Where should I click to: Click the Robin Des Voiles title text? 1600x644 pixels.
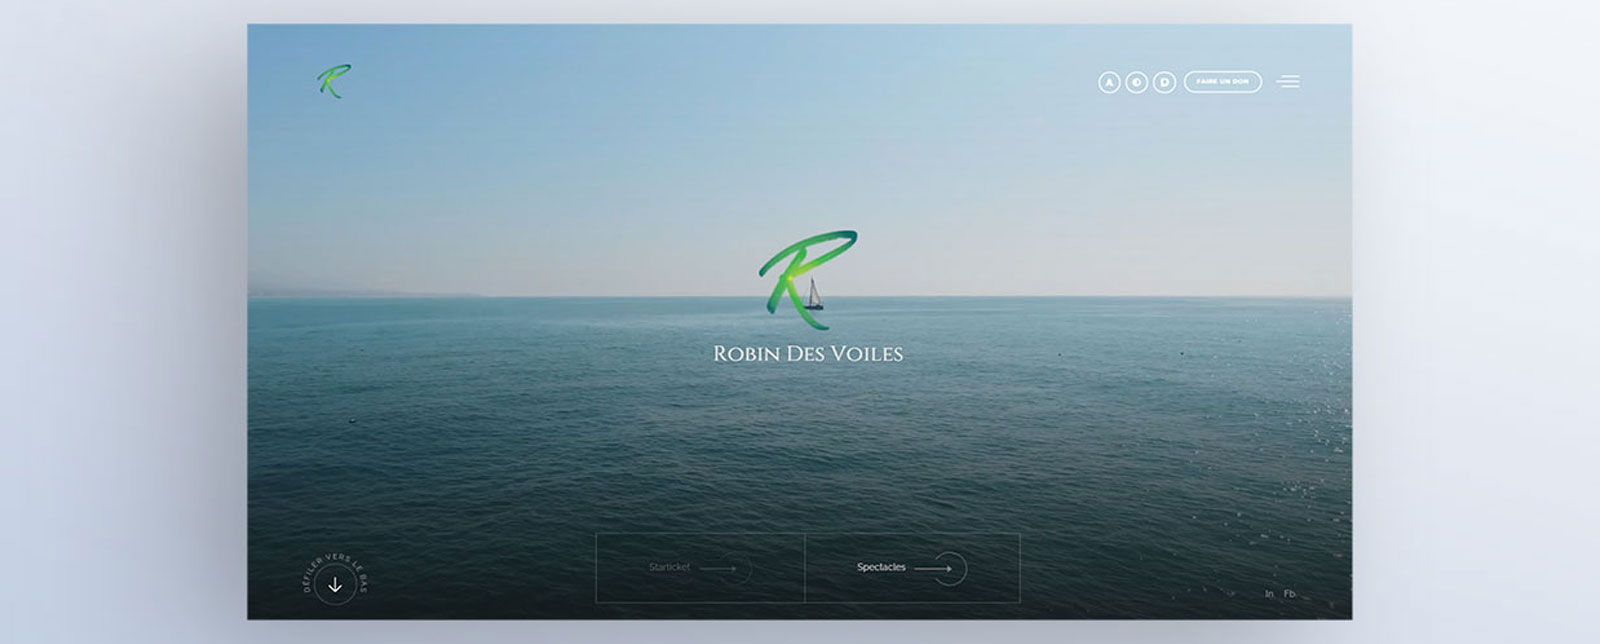click(x=808, y=354)
